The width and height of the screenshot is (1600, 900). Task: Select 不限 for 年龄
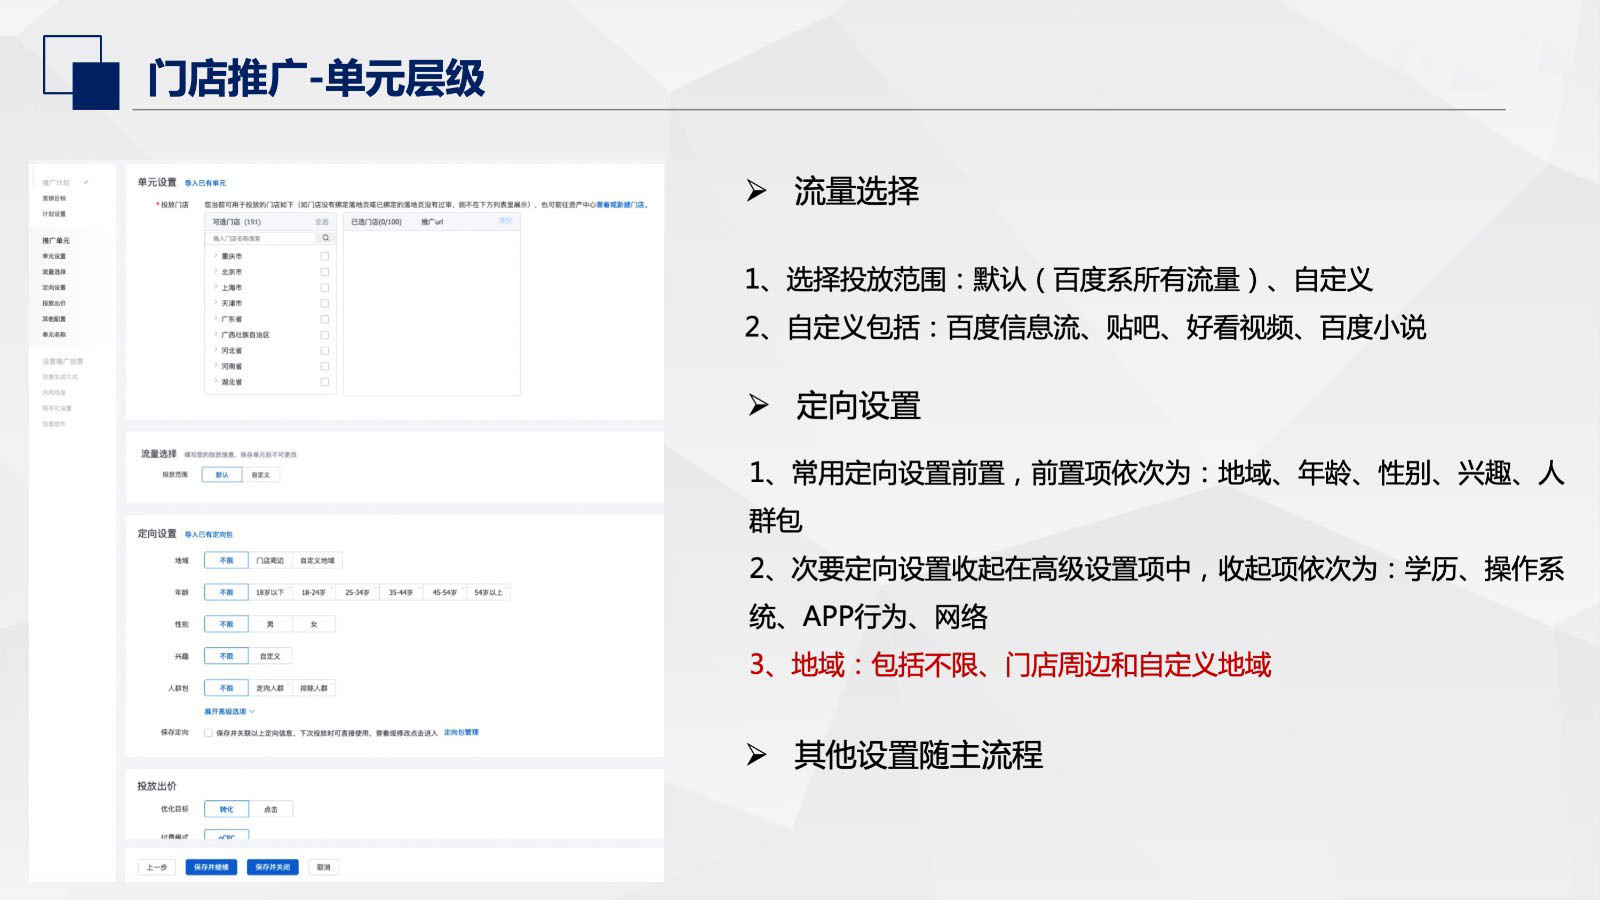pos(226,593)
